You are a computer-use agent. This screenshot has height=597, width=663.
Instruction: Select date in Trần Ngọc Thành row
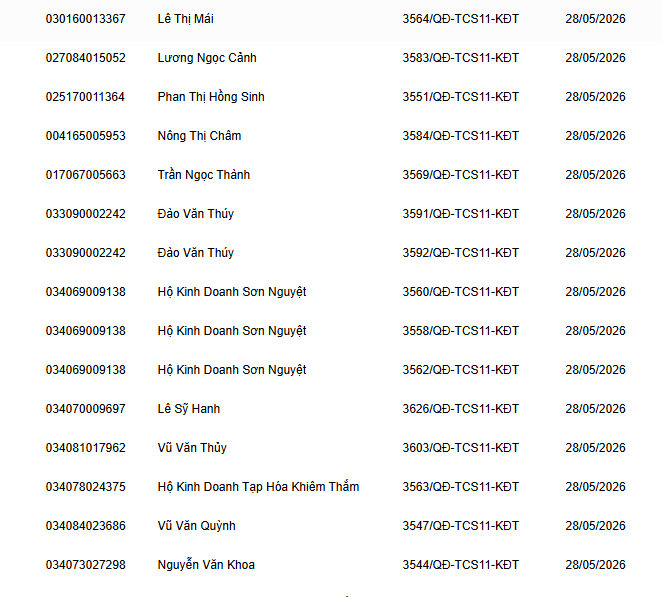point(595,175)
